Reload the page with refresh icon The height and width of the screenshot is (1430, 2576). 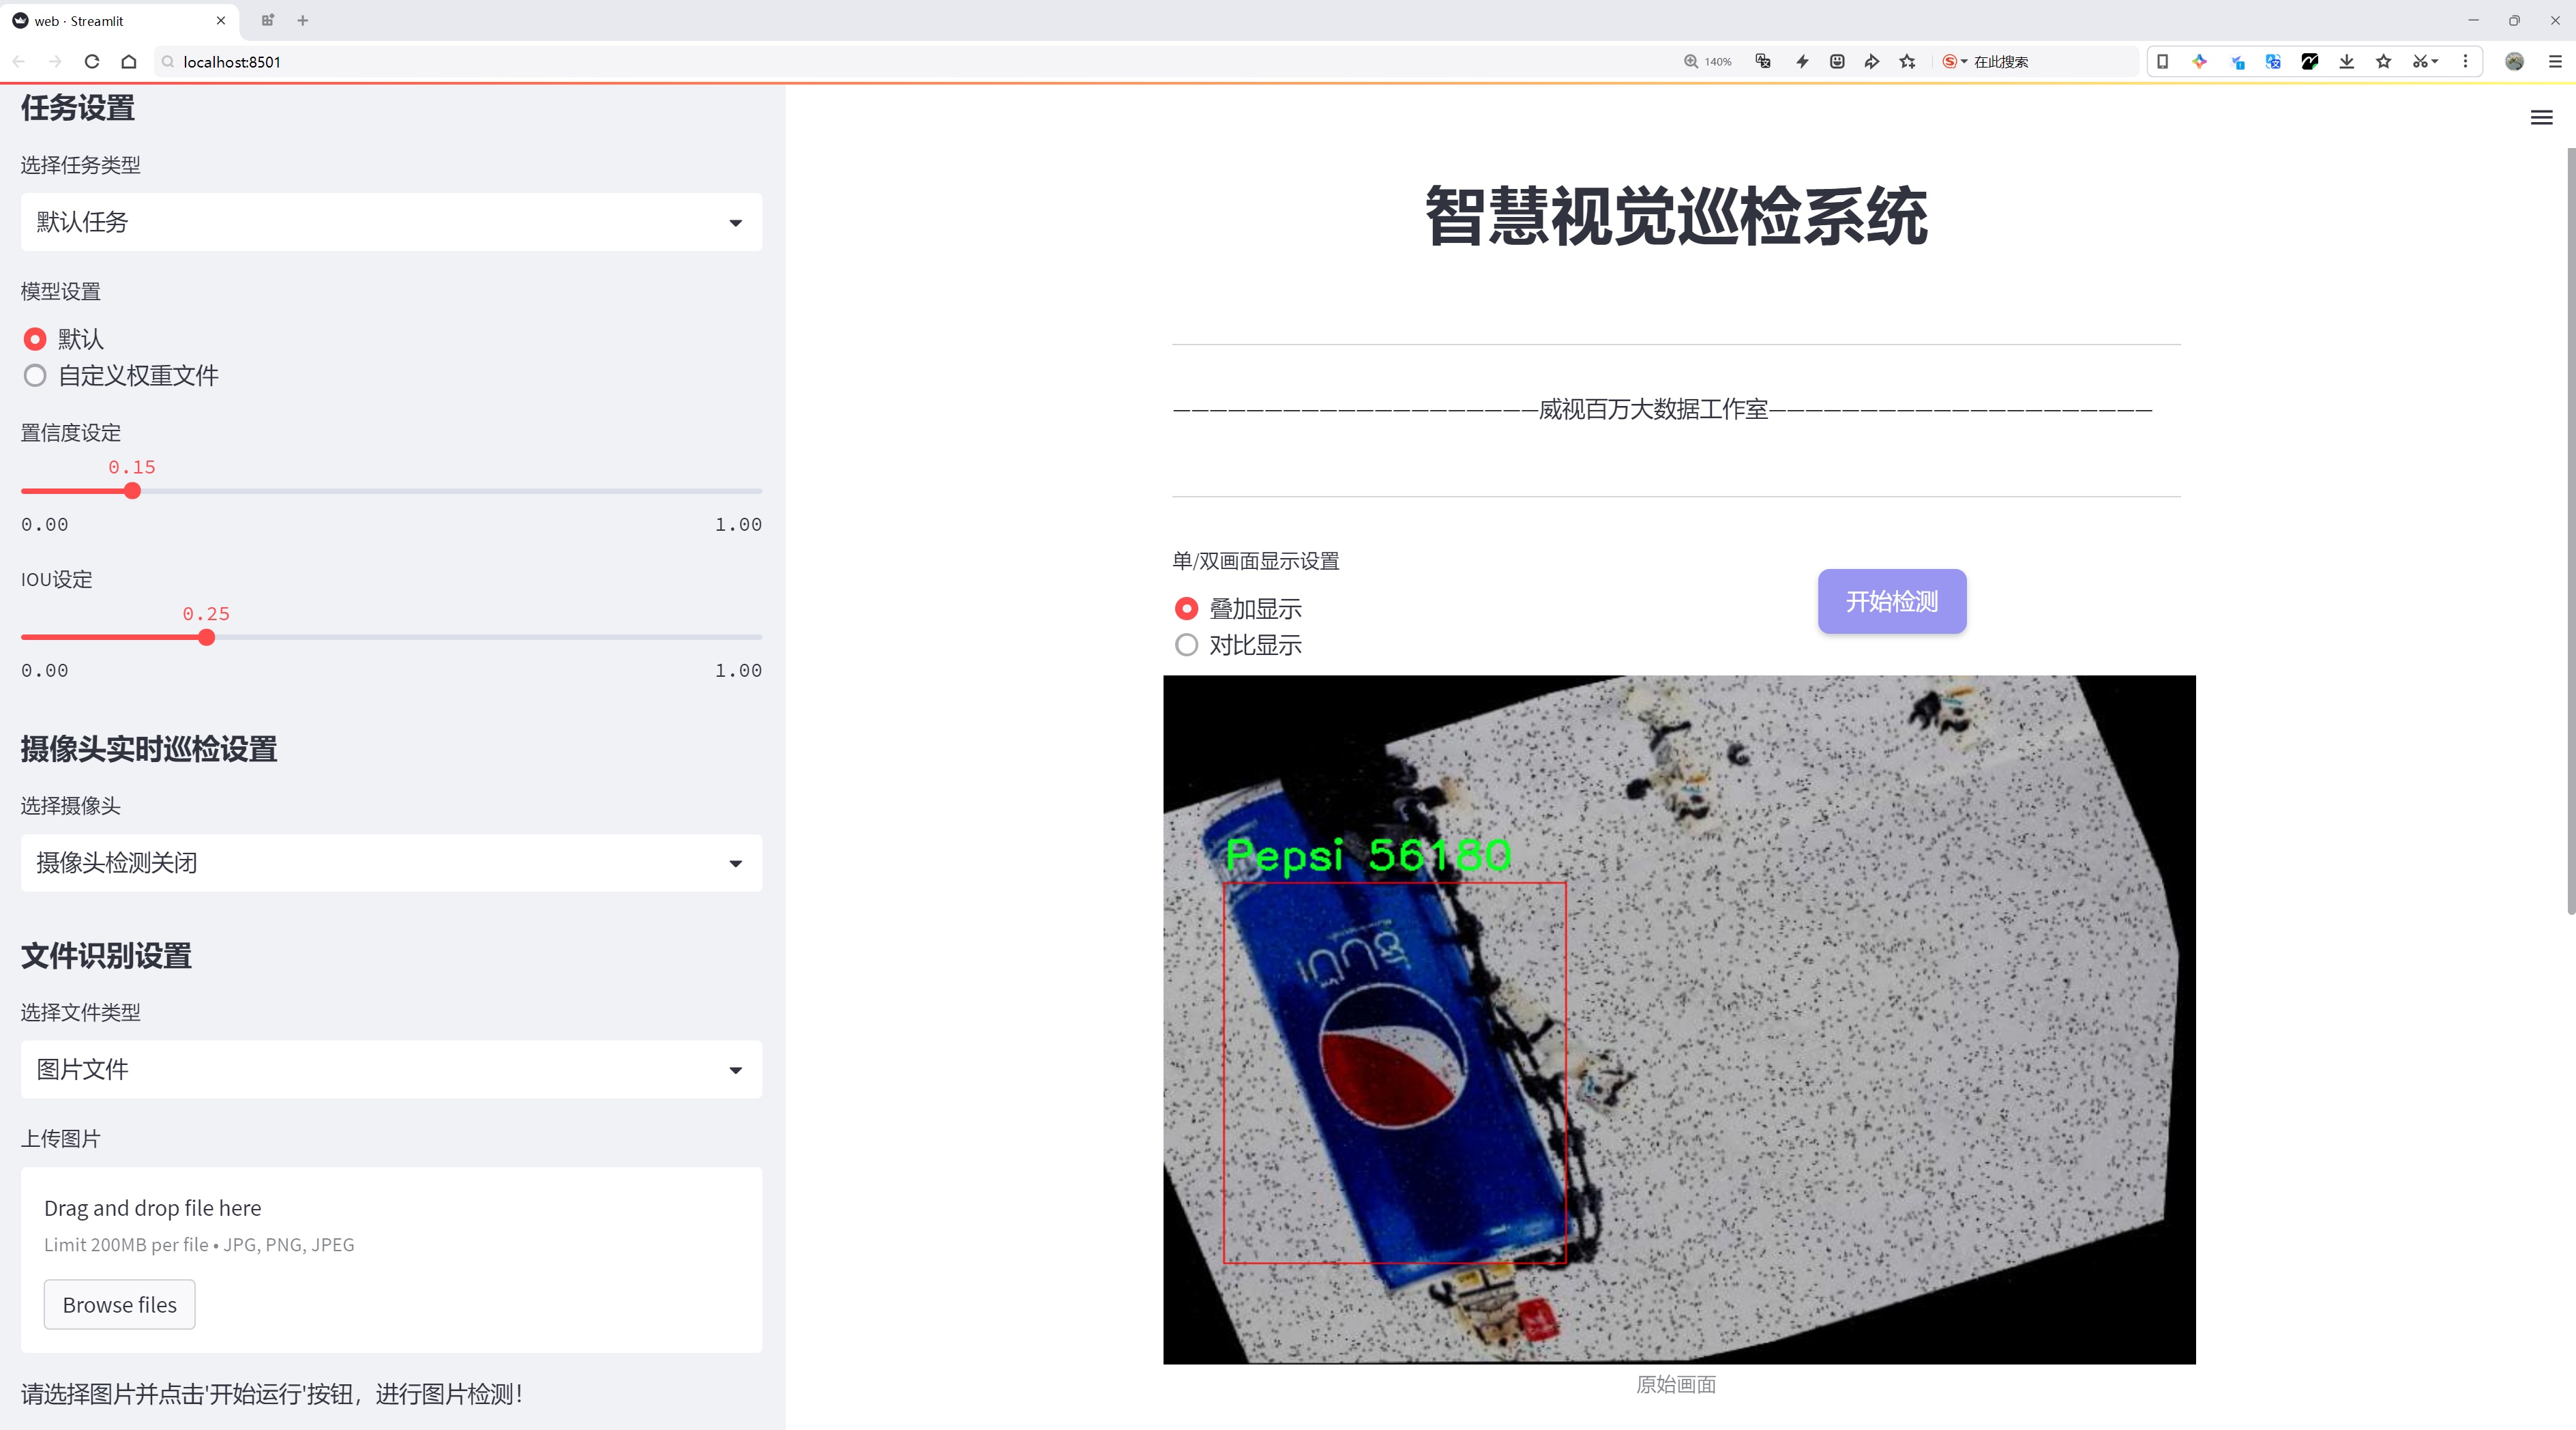(92, 61)
